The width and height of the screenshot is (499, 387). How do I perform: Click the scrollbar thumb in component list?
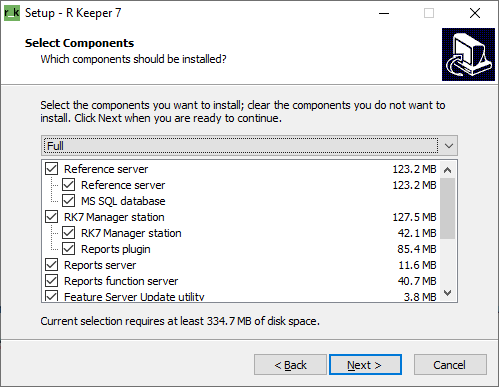tap(448, 208)
